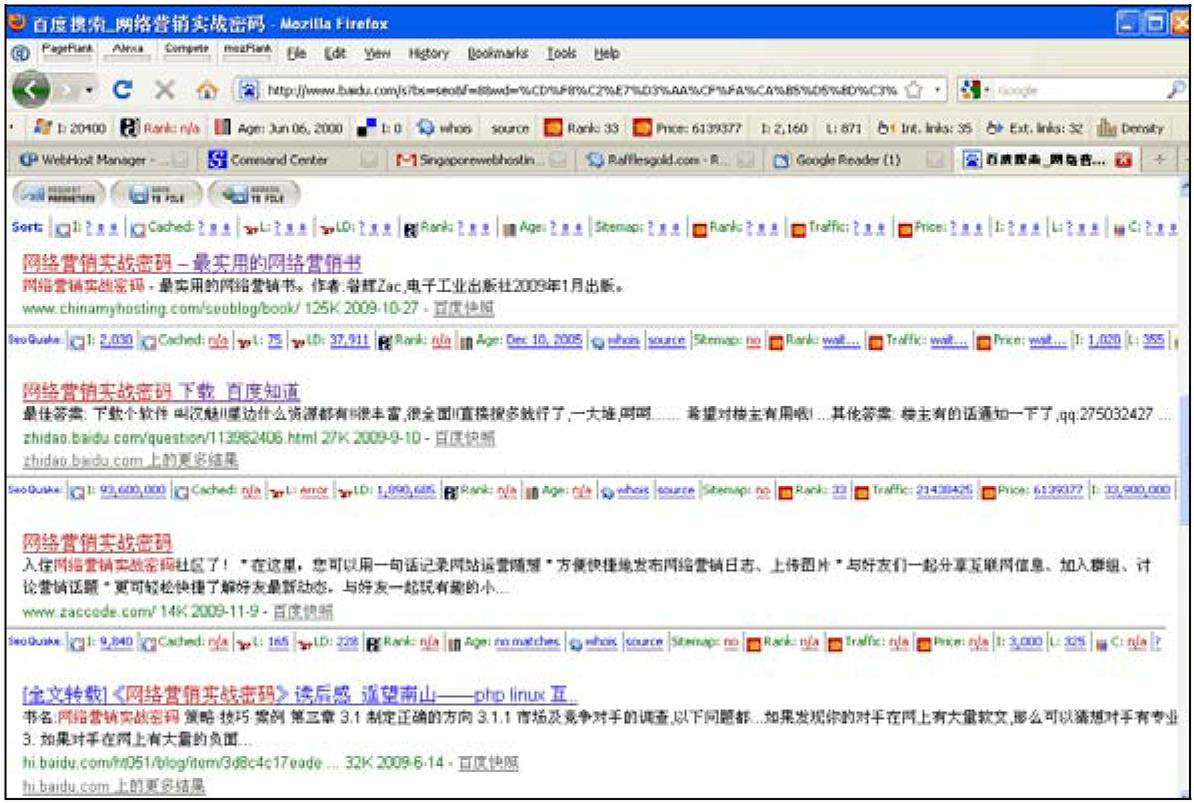Click the 'Price: 6139377' toolbar item
Viewport: 1194px width, 803px height.
point(688,127)
